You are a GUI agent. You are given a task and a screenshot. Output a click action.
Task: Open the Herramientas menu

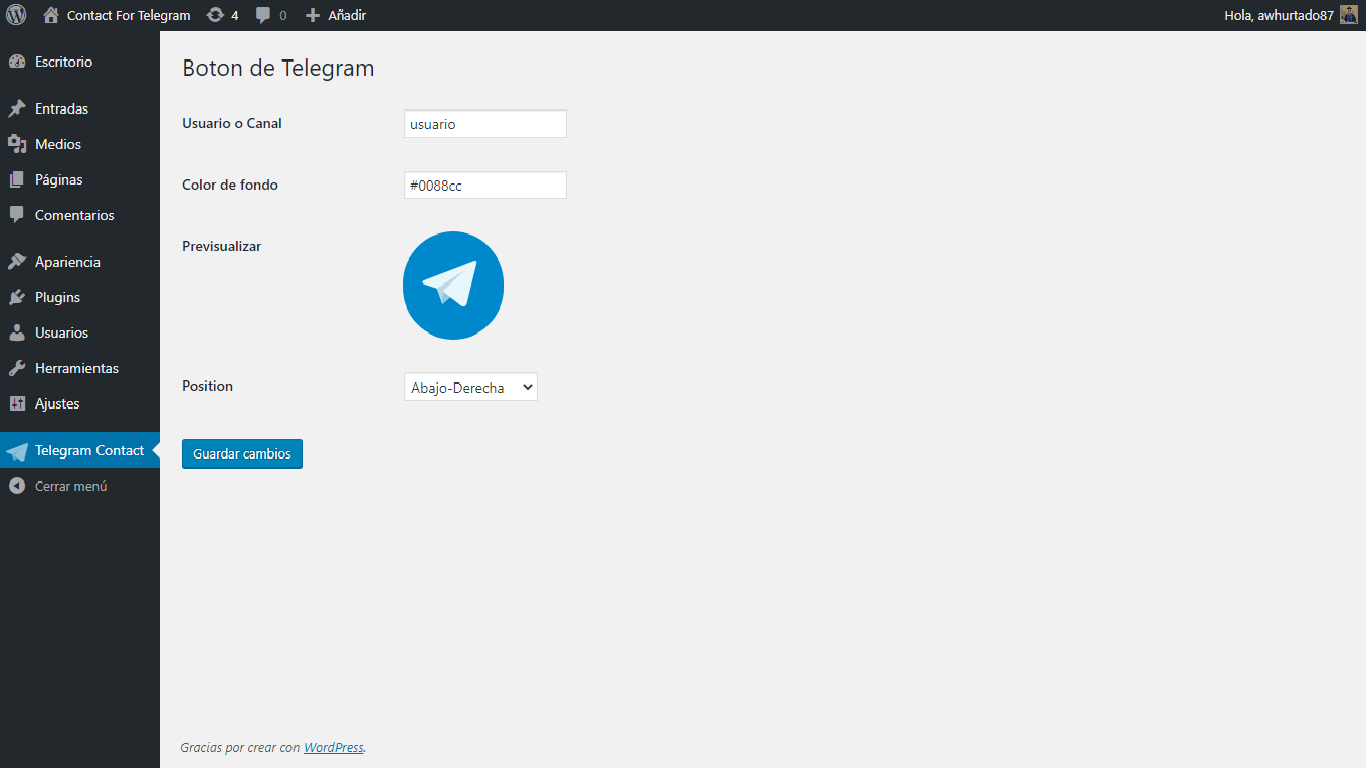[x=80, y=368]
